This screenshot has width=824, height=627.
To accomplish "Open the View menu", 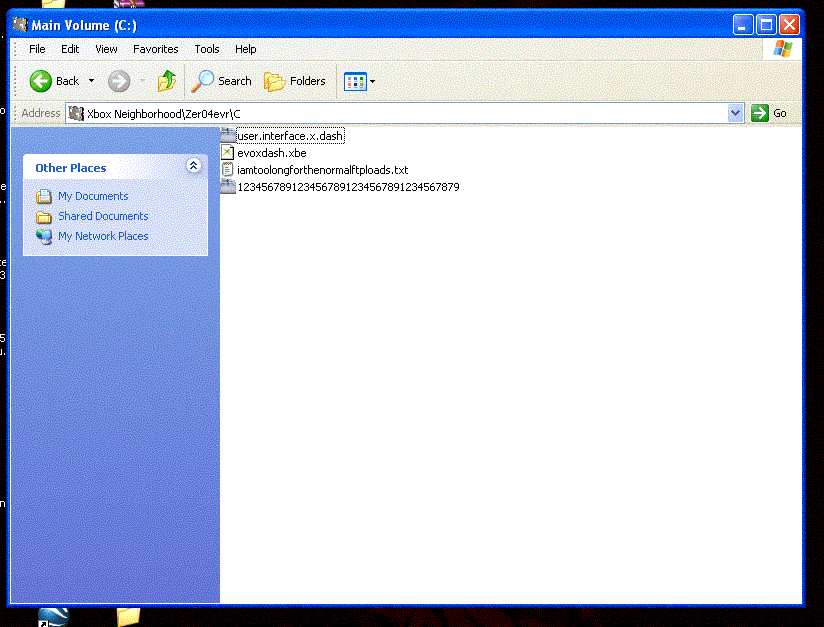I will (x=106, y=49).
